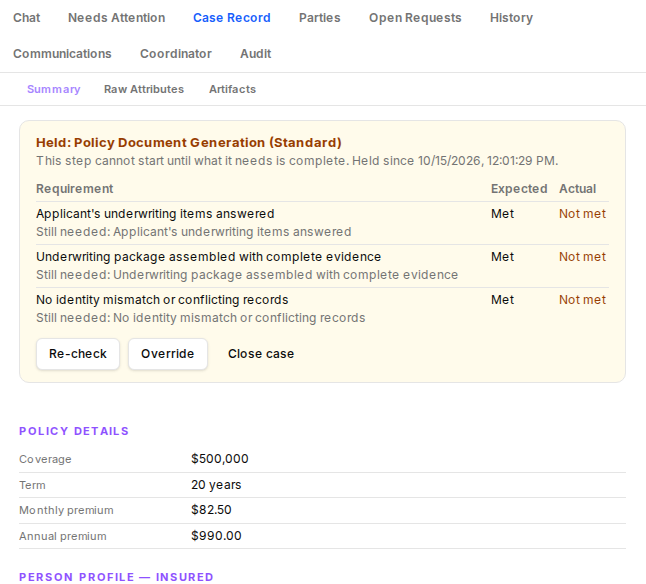Select the $500,000 coverage value
646x584 pixels.
click(220, 459)
